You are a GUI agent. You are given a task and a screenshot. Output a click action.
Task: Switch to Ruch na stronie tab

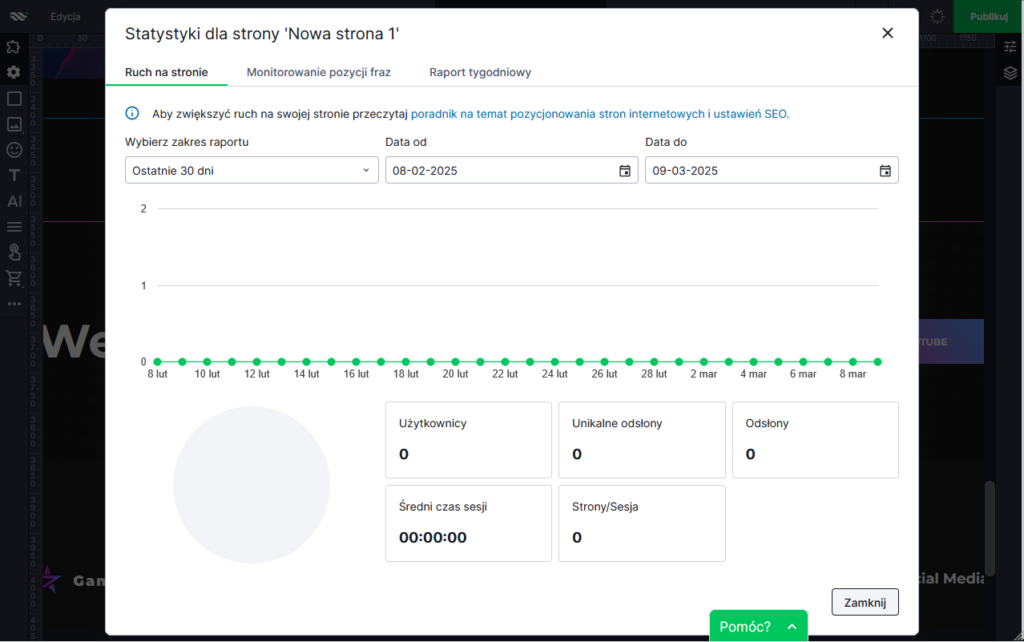(x=167, y=72)
